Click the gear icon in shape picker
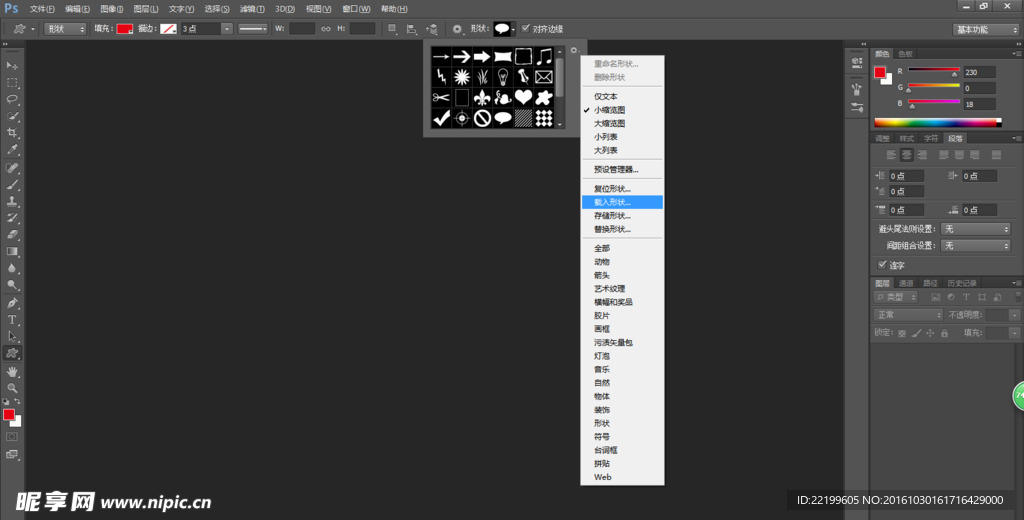The width and height of the screenshot is (1024, 520). [574, 51]
